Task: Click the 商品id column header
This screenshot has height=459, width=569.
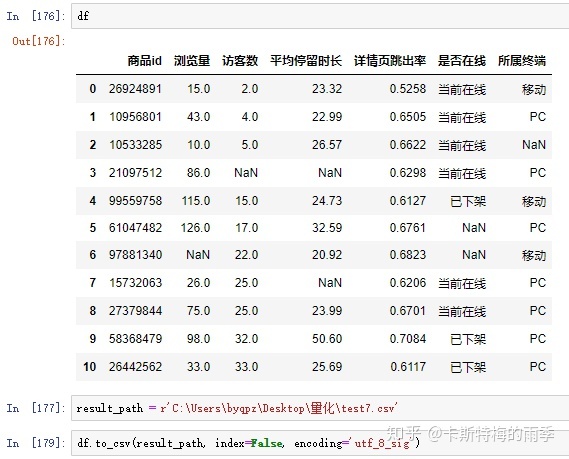Action: pos(144,61)
